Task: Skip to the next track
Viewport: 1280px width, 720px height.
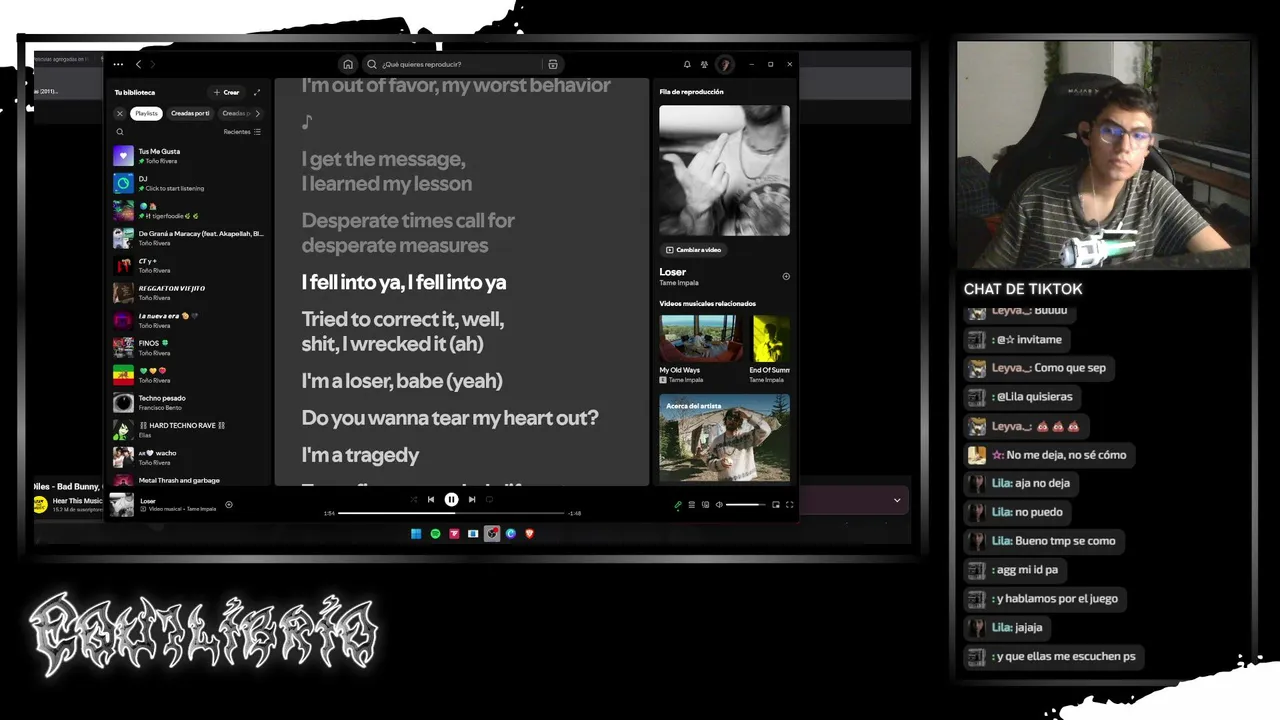Action: click(x=472, y=499)
